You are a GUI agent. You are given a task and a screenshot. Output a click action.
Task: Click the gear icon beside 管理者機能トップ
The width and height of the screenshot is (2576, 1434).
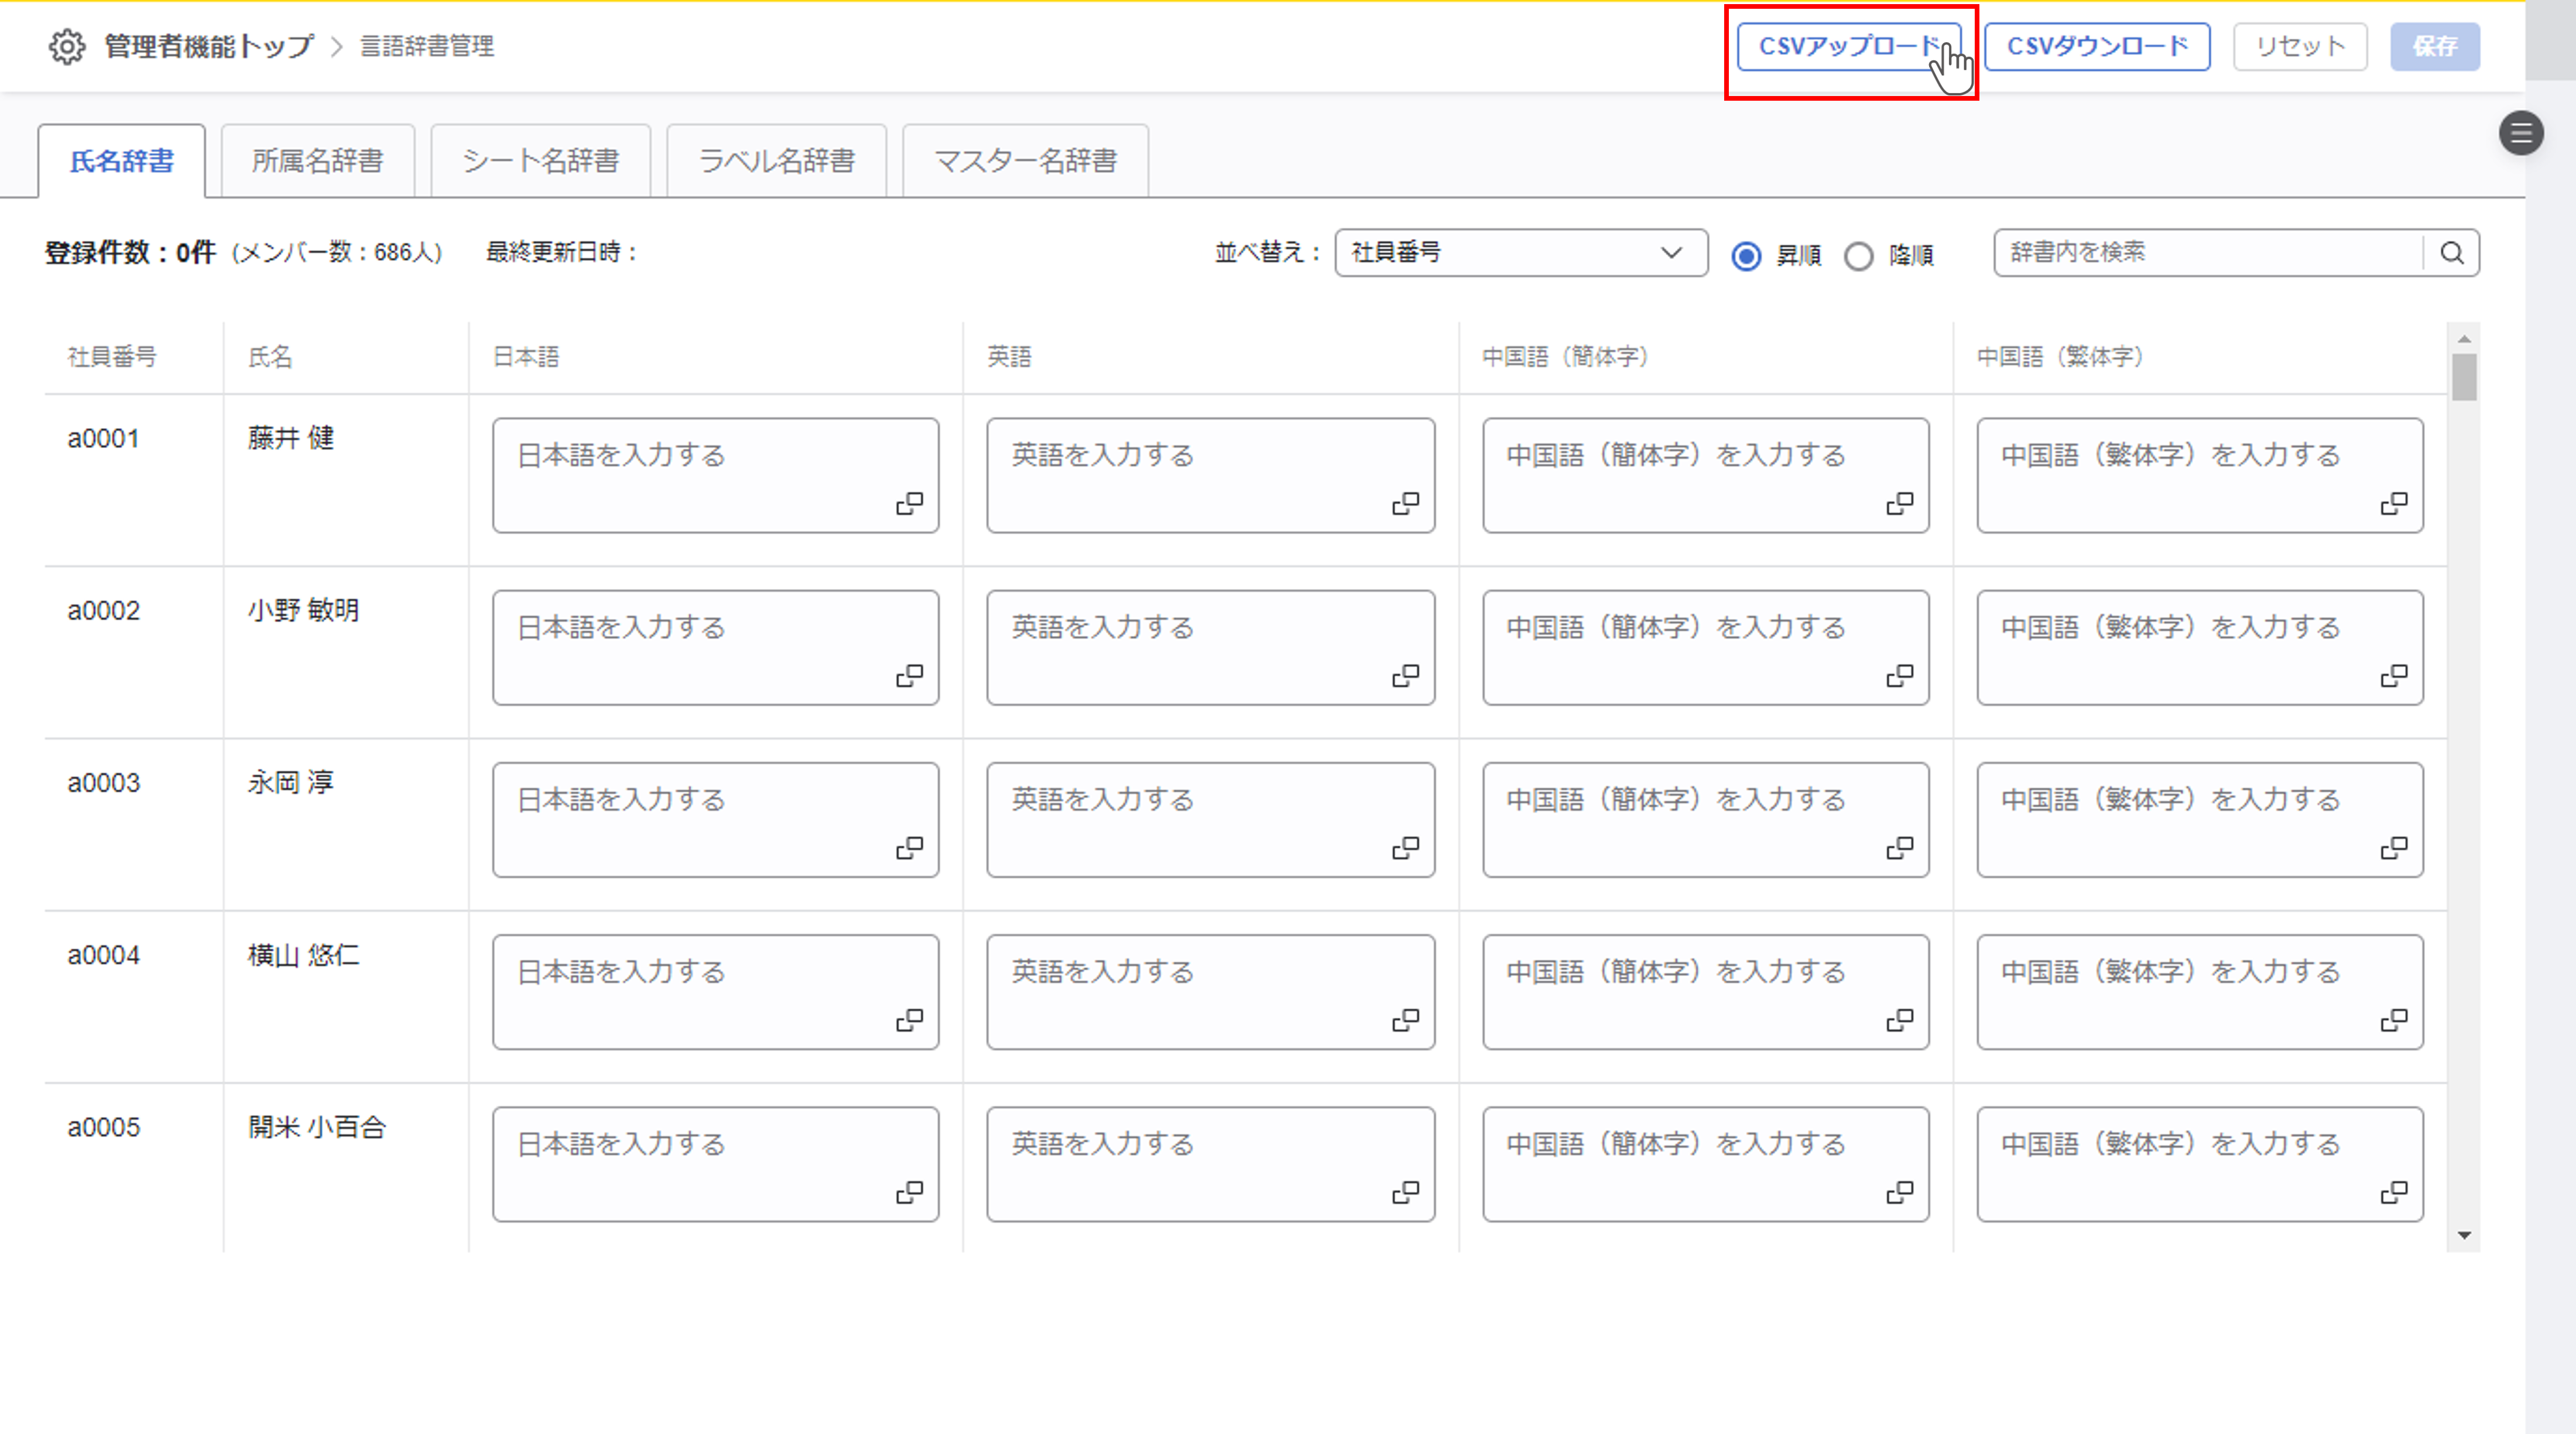(x=67, y=46)
